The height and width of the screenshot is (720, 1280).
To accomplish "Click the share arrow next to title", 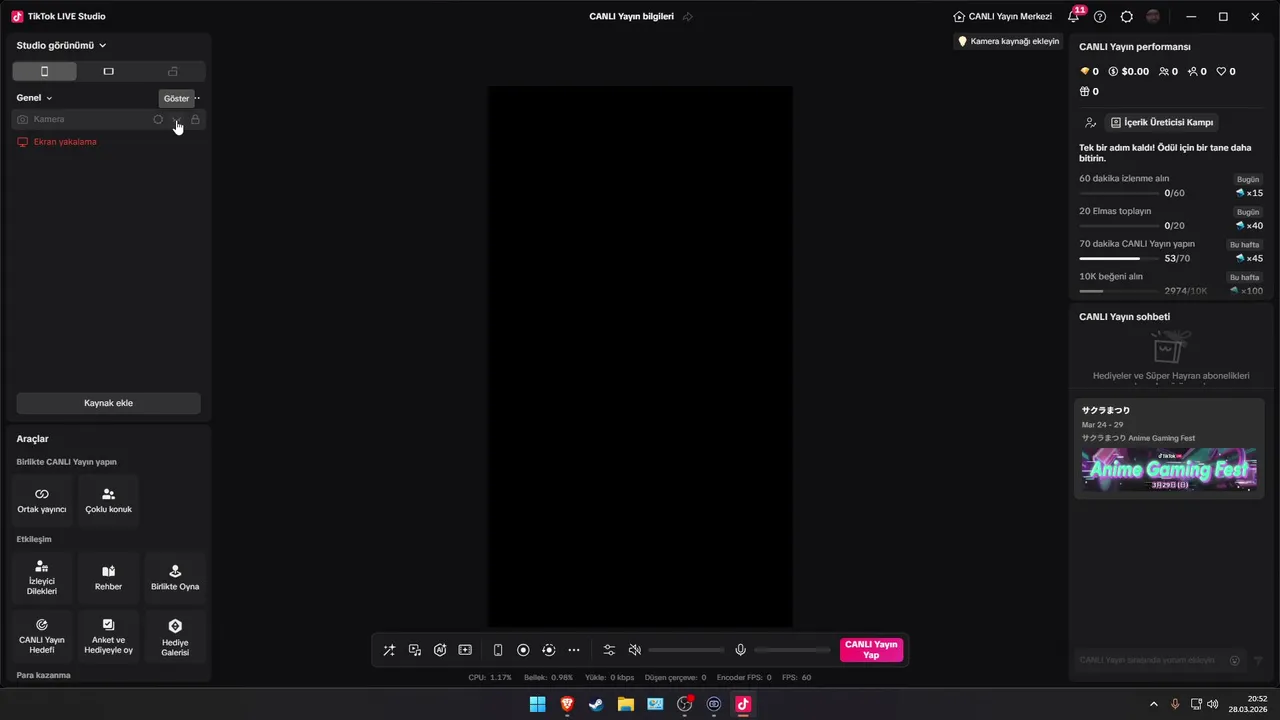I will 687,16.
